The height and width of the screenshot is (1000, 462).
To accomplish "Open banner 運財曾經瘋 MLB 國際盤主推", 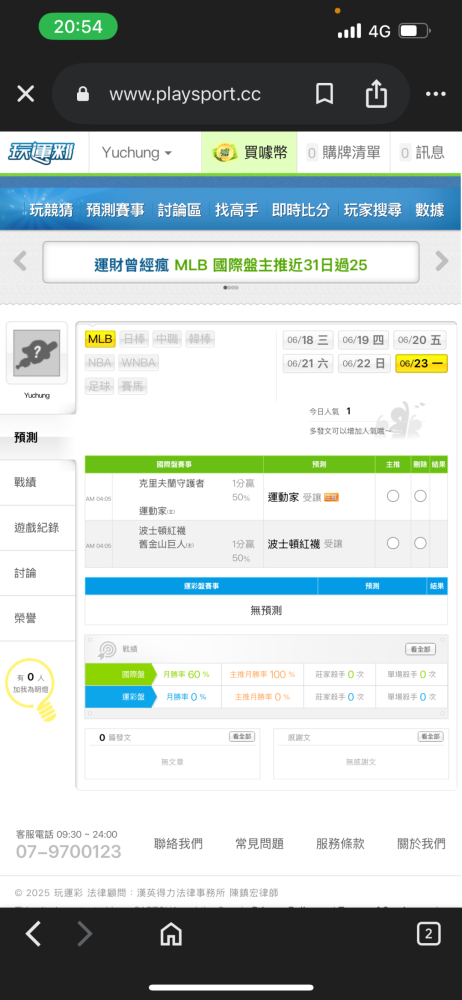I will coord(231,262).
